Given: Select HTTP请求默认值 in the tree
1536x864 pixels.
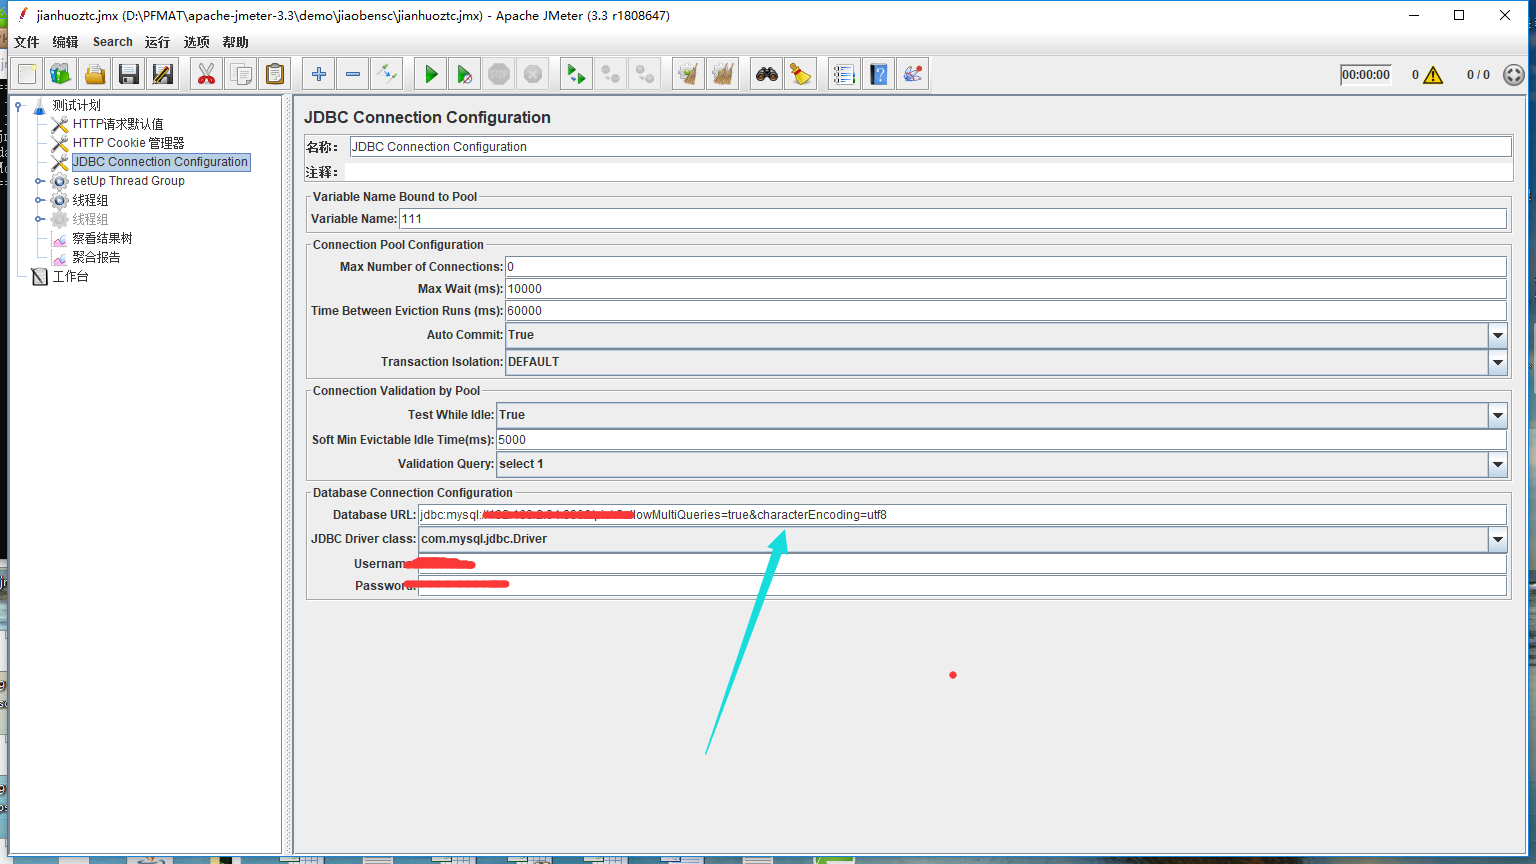Looking at the screenshot, I should [118, 124].
